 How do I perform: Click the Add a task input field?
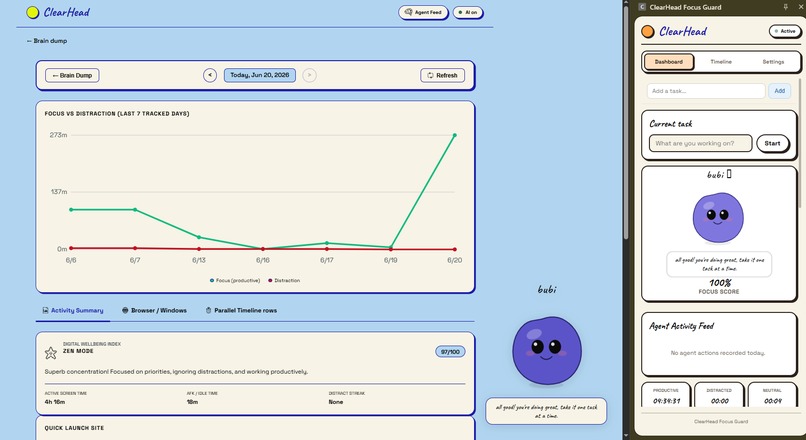(x=706, y=91)
